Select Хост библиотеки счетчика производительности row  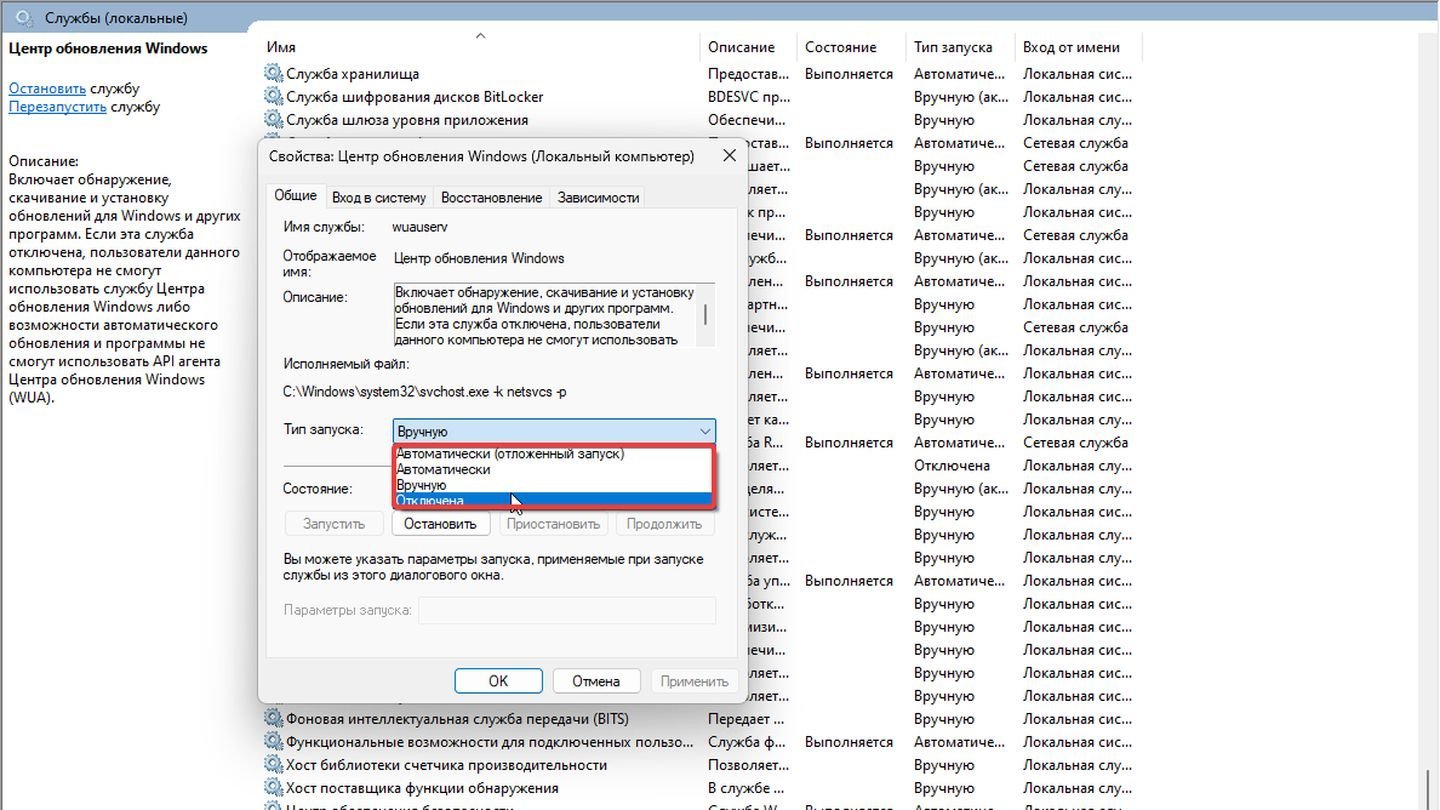pyautogui.click(x=446, y=764)
